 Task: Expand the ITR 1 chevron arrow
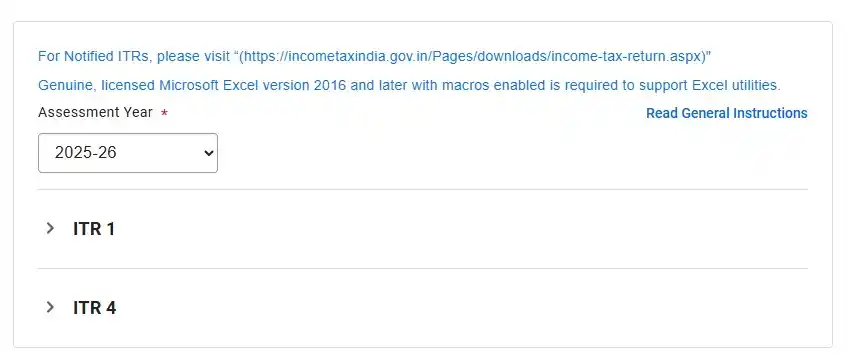click(x=50, y=228)
